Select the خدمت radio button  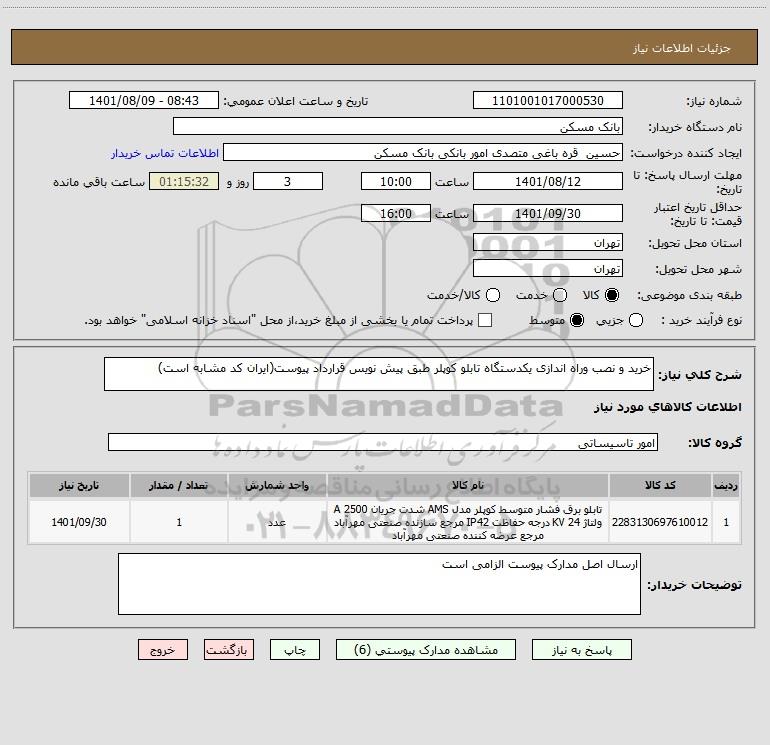560,295
